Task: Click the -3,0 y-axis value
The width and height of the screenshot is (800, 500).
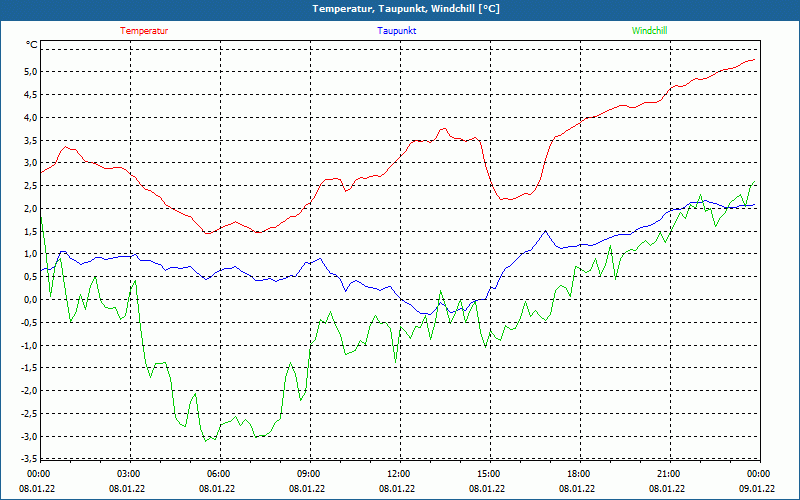Action: click(30, 437)
